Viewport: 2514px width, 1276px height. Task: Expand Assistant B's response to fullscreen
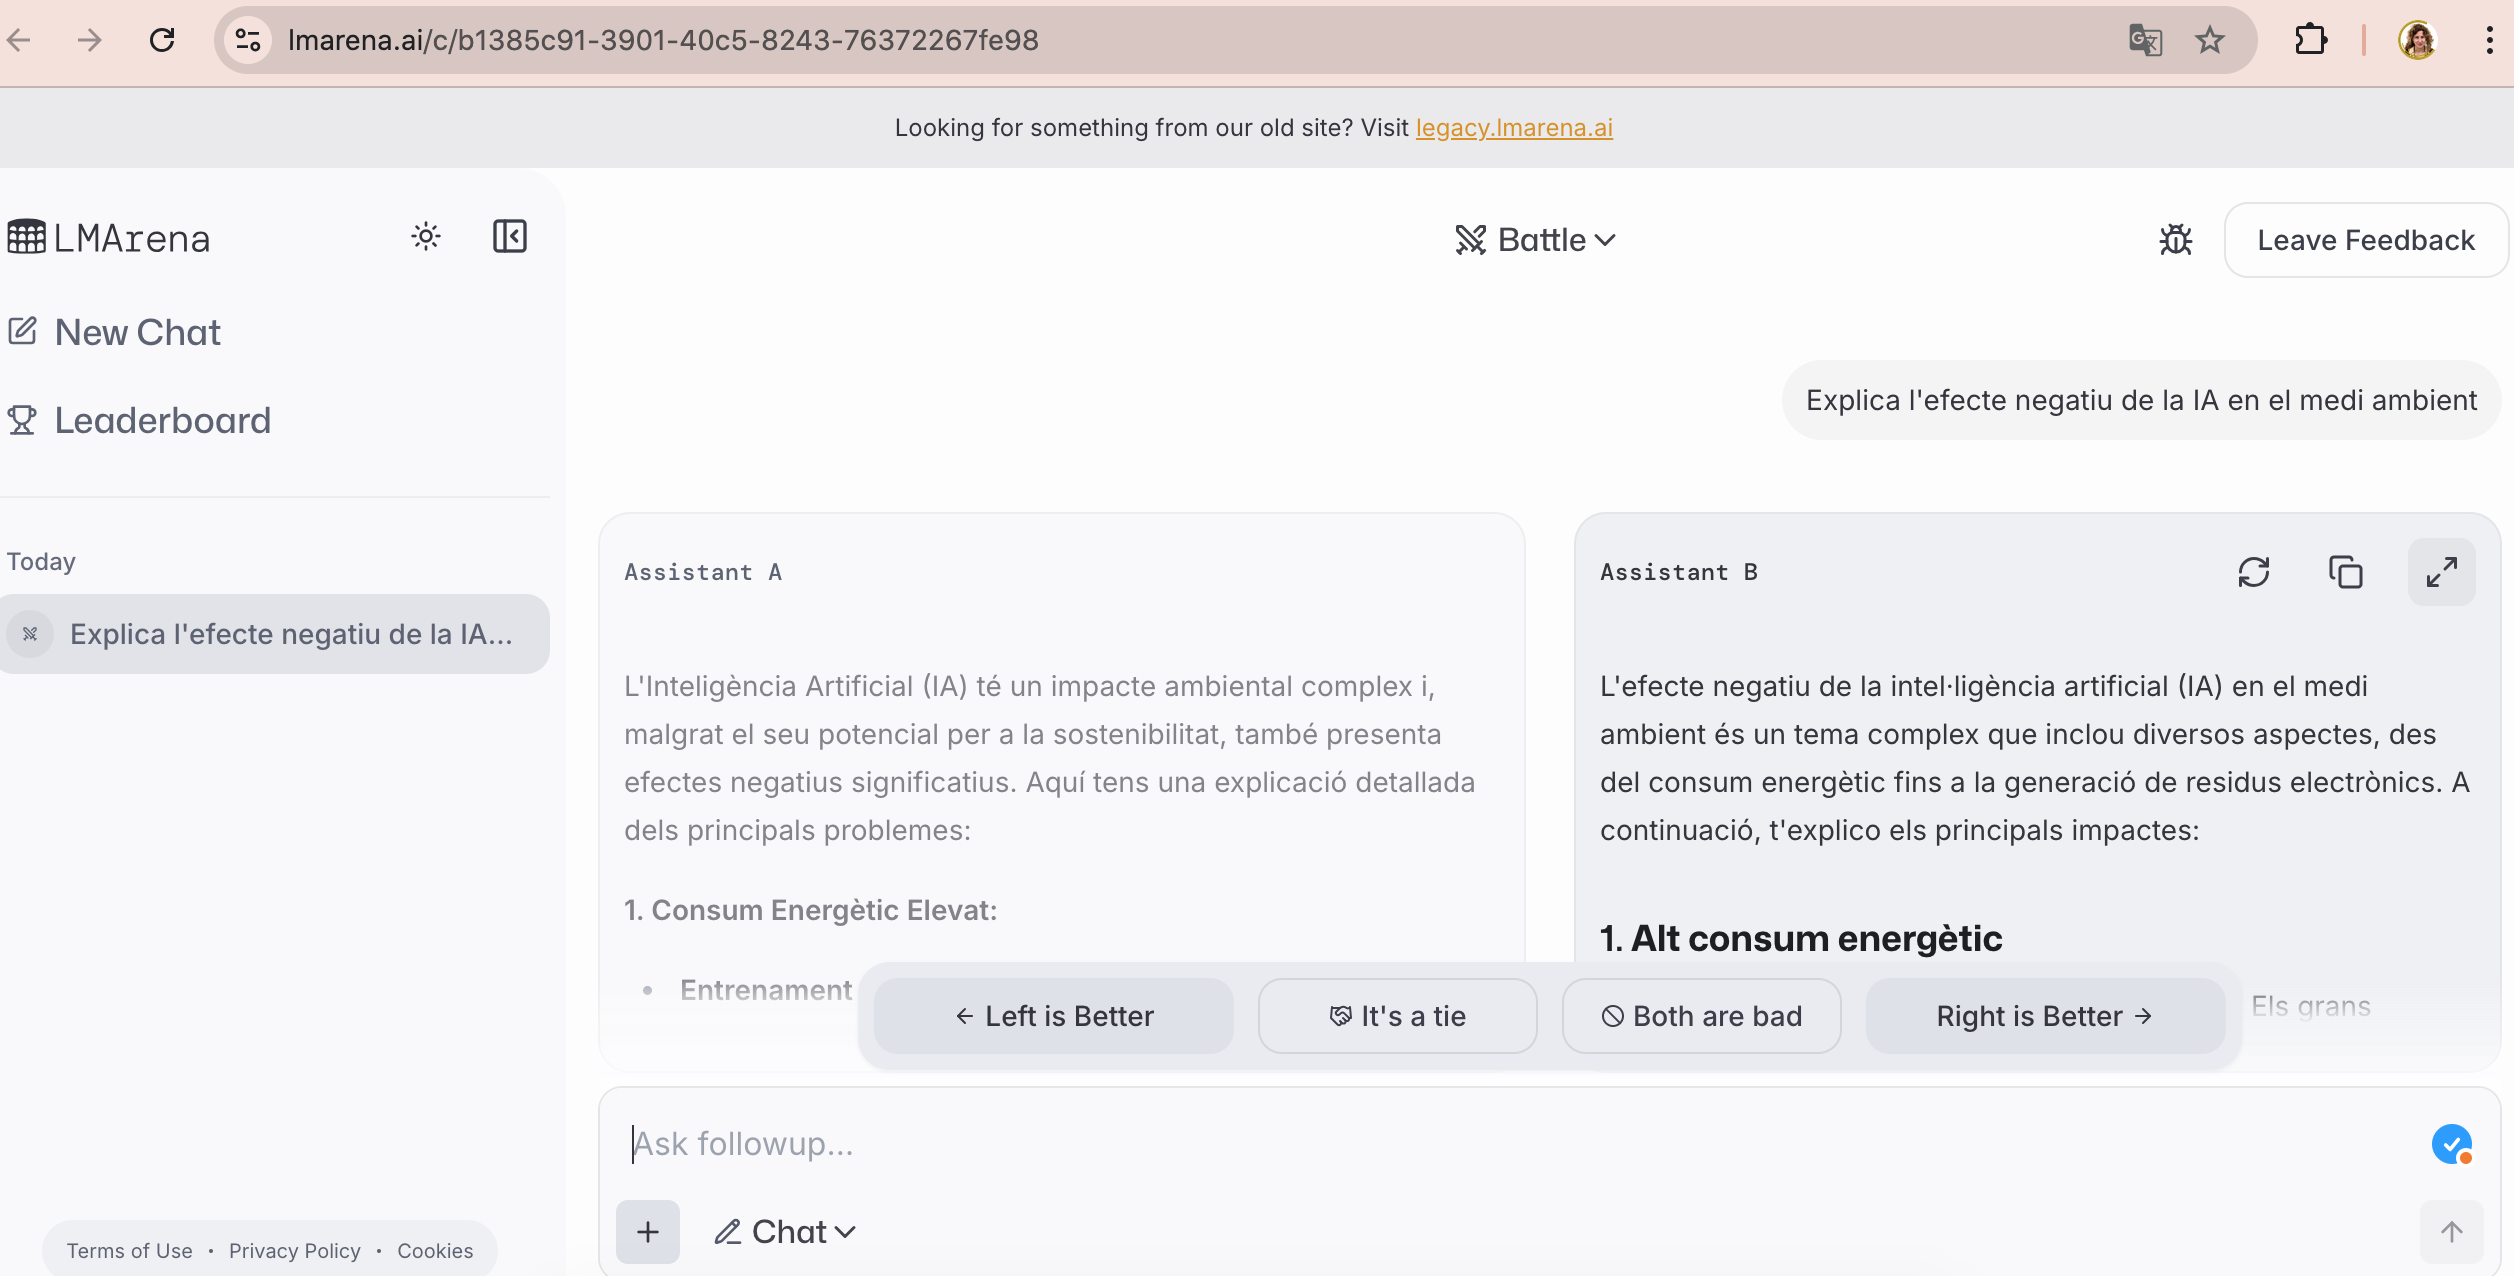coord(2441,572)
